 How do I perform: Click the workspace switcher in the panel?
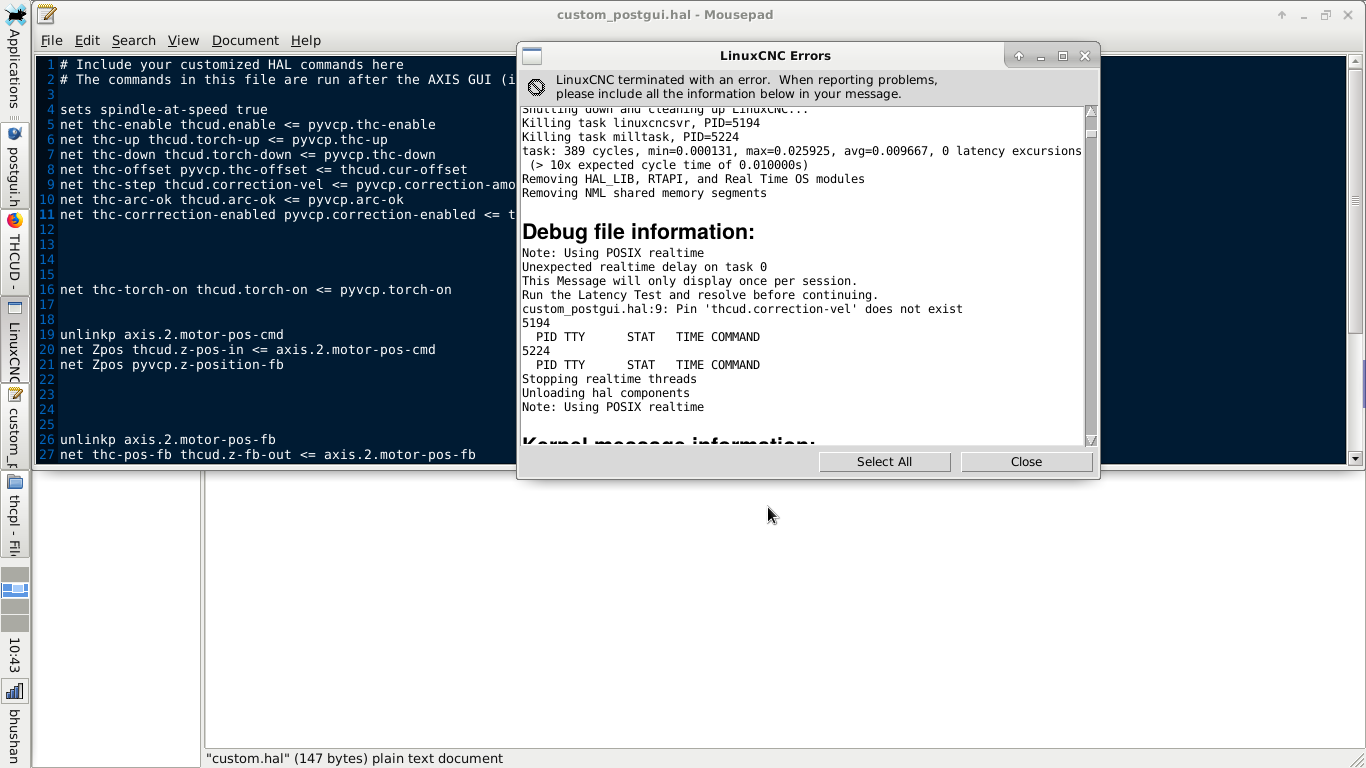pyautogui.click(x=15, y=598)
